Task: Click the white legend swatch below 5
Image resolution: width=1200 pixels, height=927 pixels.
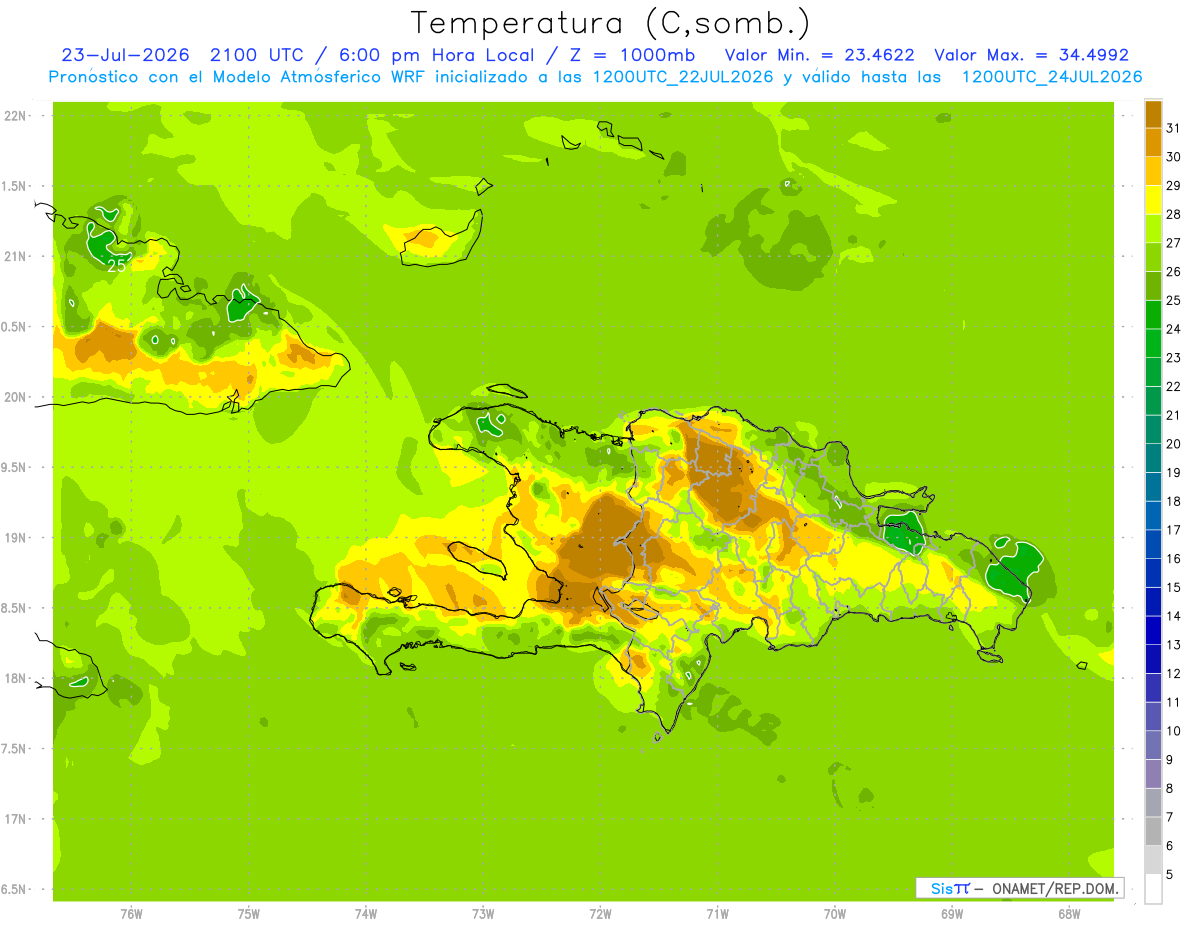Action: coord(1153,889)
